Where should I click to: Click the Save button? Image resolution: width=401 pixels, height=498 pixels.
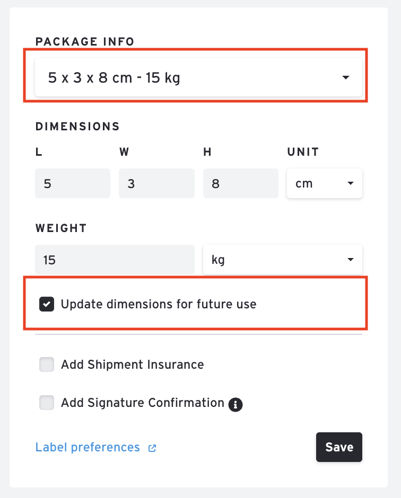pyautogui.click(x=339, y=447)
